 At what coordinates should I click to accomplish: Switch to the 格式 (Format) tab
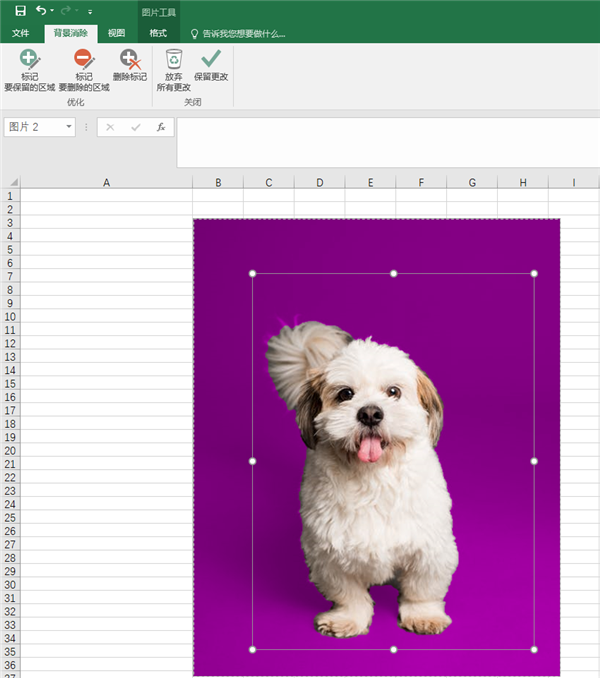(158, 33)
